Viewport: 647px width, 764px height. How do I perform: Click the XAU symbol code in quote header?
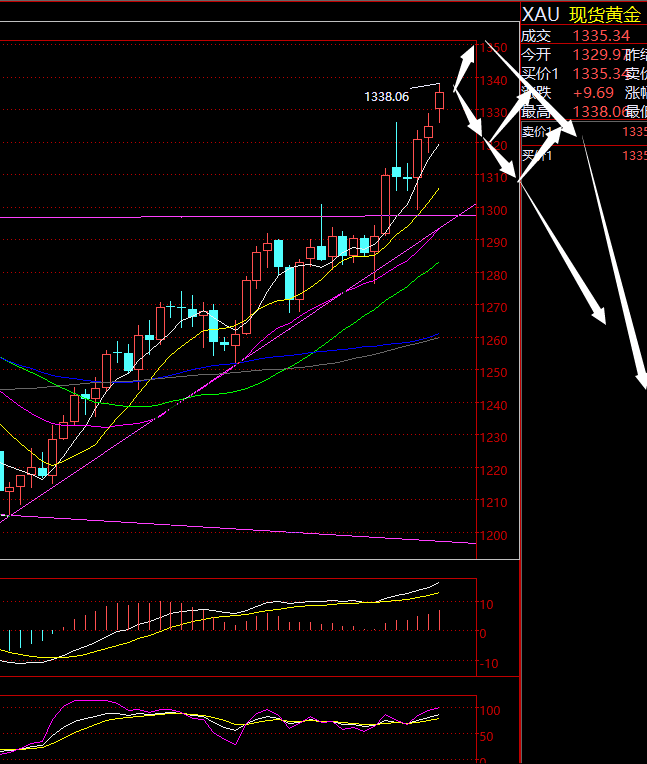pyautogui.click(x=539, y=14)
